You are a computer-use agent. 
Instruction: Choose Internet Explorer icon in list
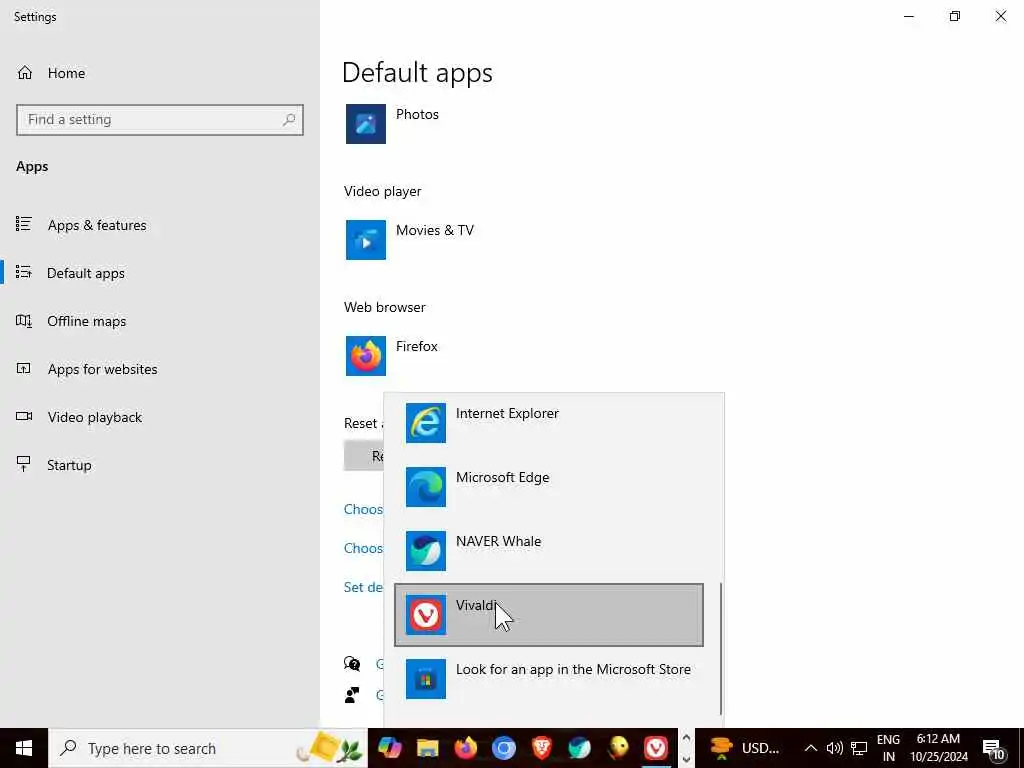click(426, 423)
